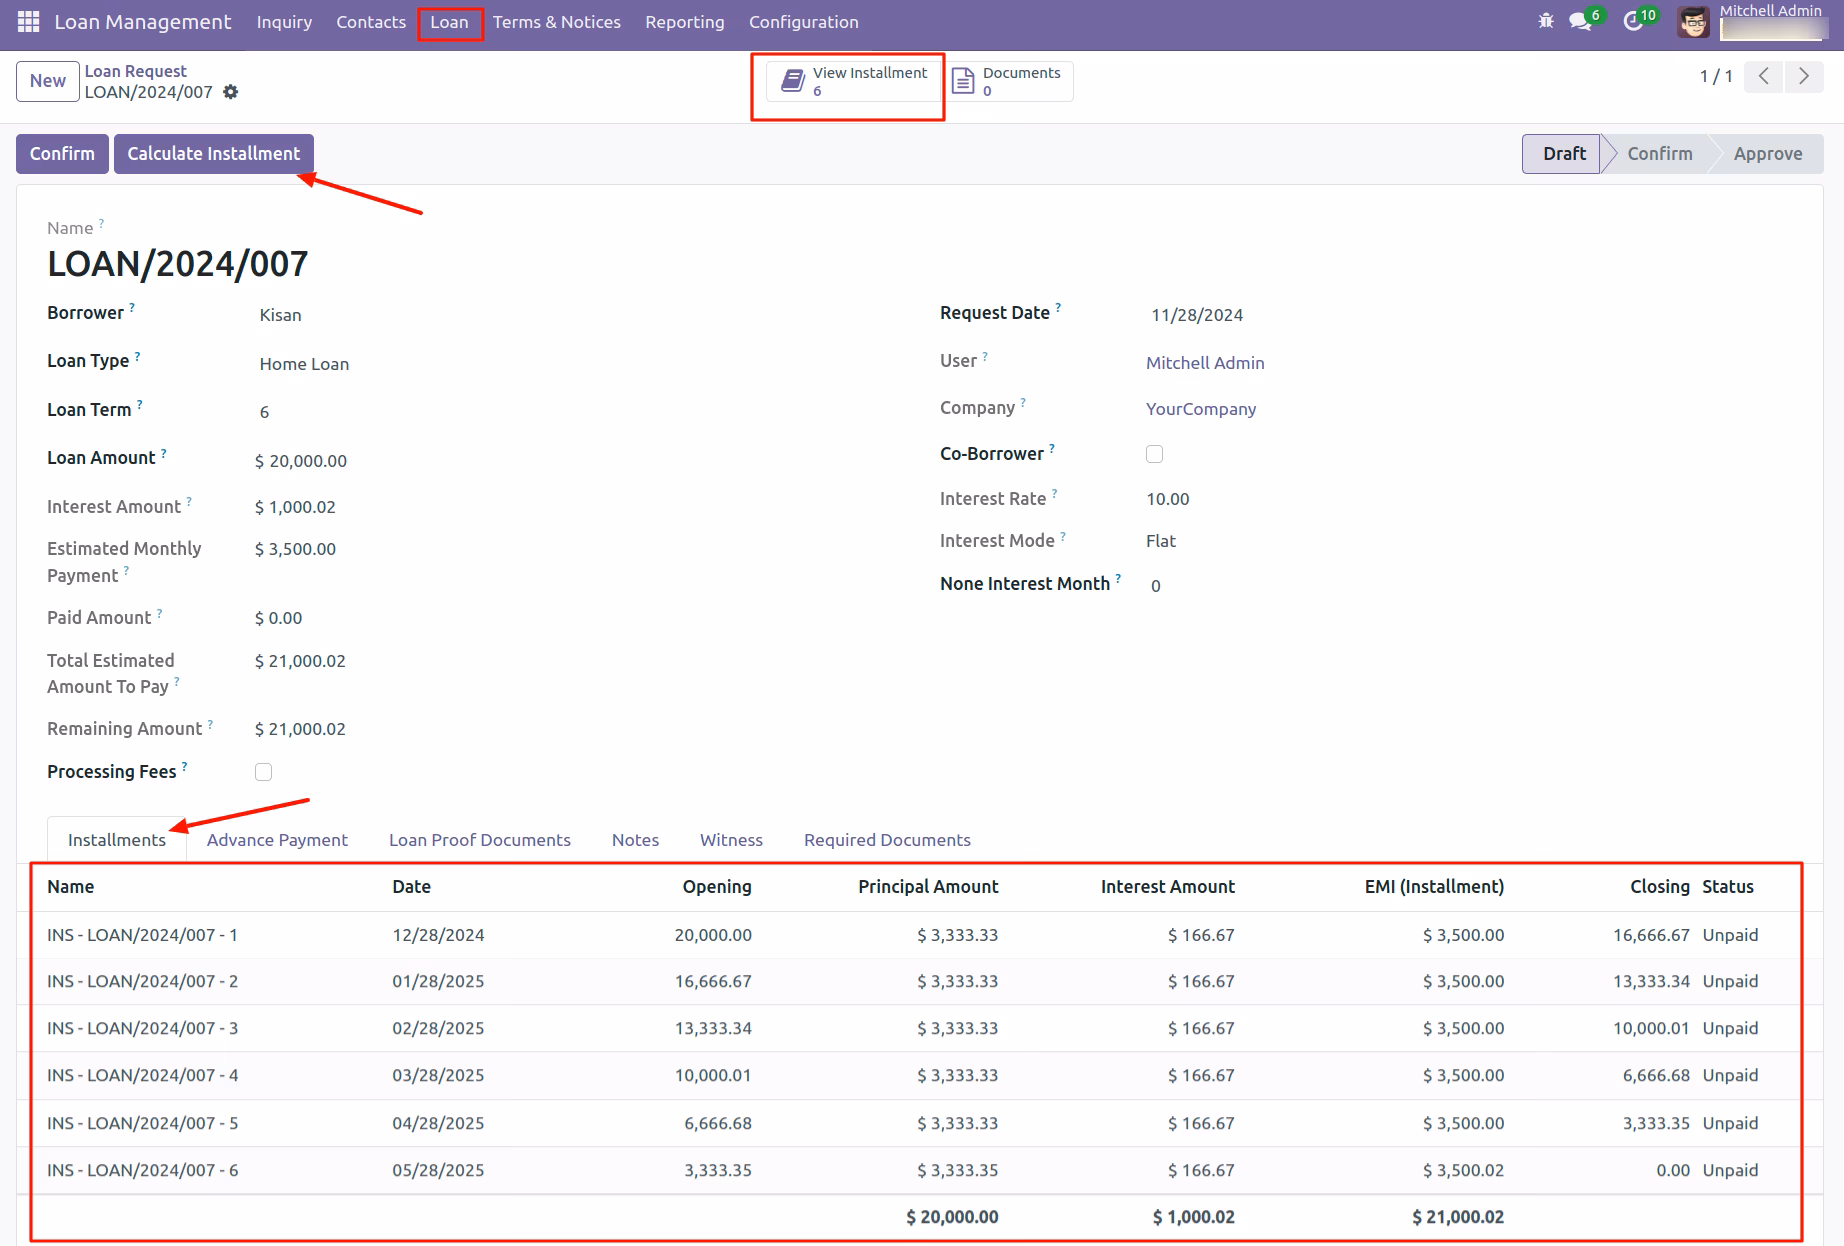Image resolution: width=1844 pixels, height=1246 pixels.
Task: Click Interest Mode value Flat
Action: (1161, 541)
